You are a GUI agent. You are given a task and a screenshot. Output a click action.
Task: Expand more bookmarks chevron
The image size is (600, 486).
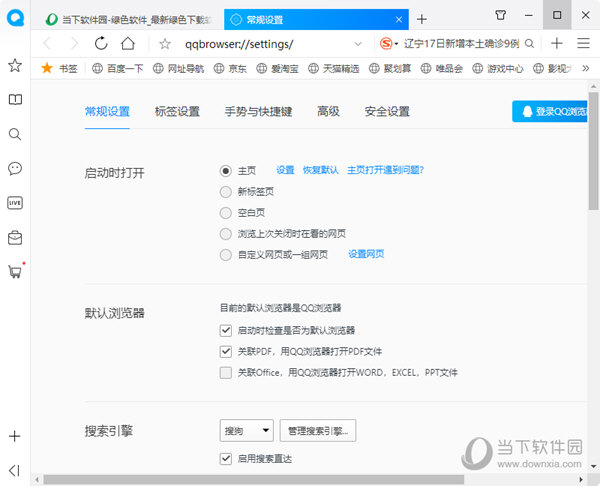point(585,68)
